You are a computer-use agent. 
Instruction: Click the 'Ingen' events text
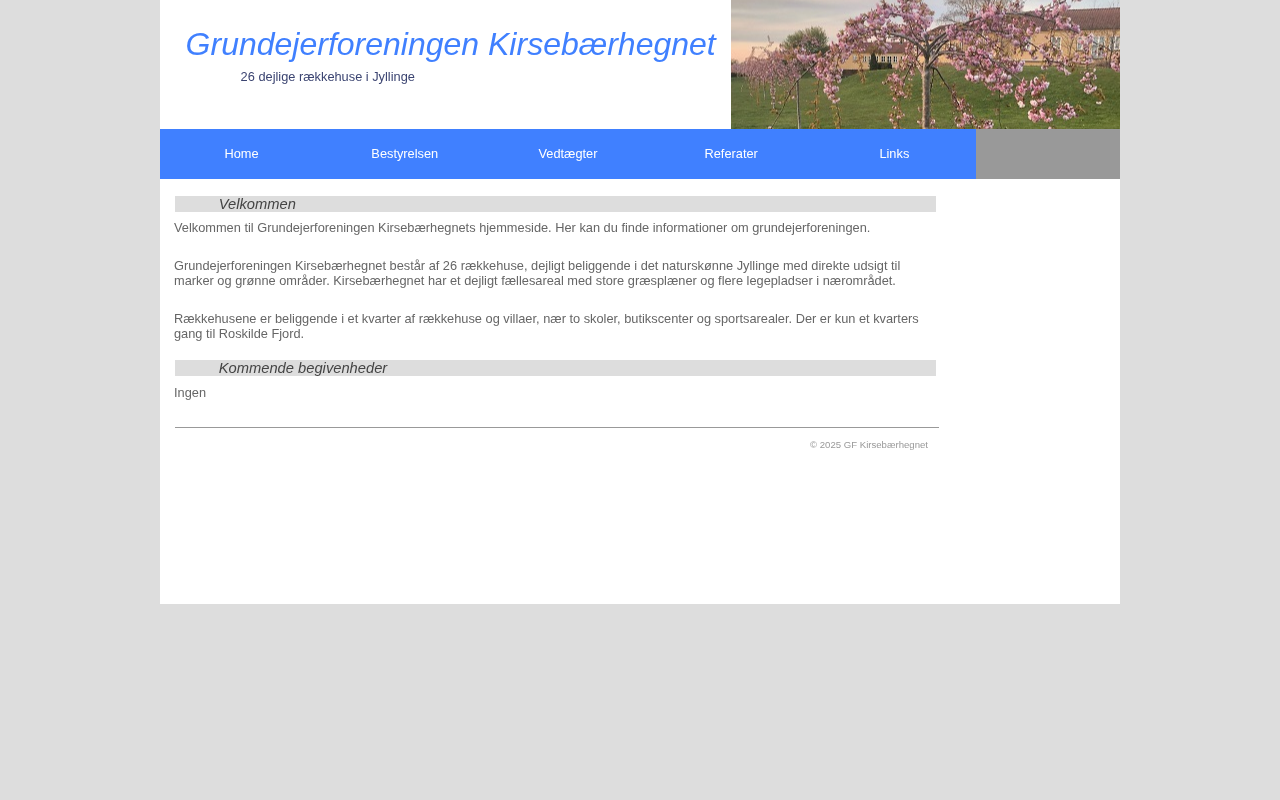click(190, 393)
